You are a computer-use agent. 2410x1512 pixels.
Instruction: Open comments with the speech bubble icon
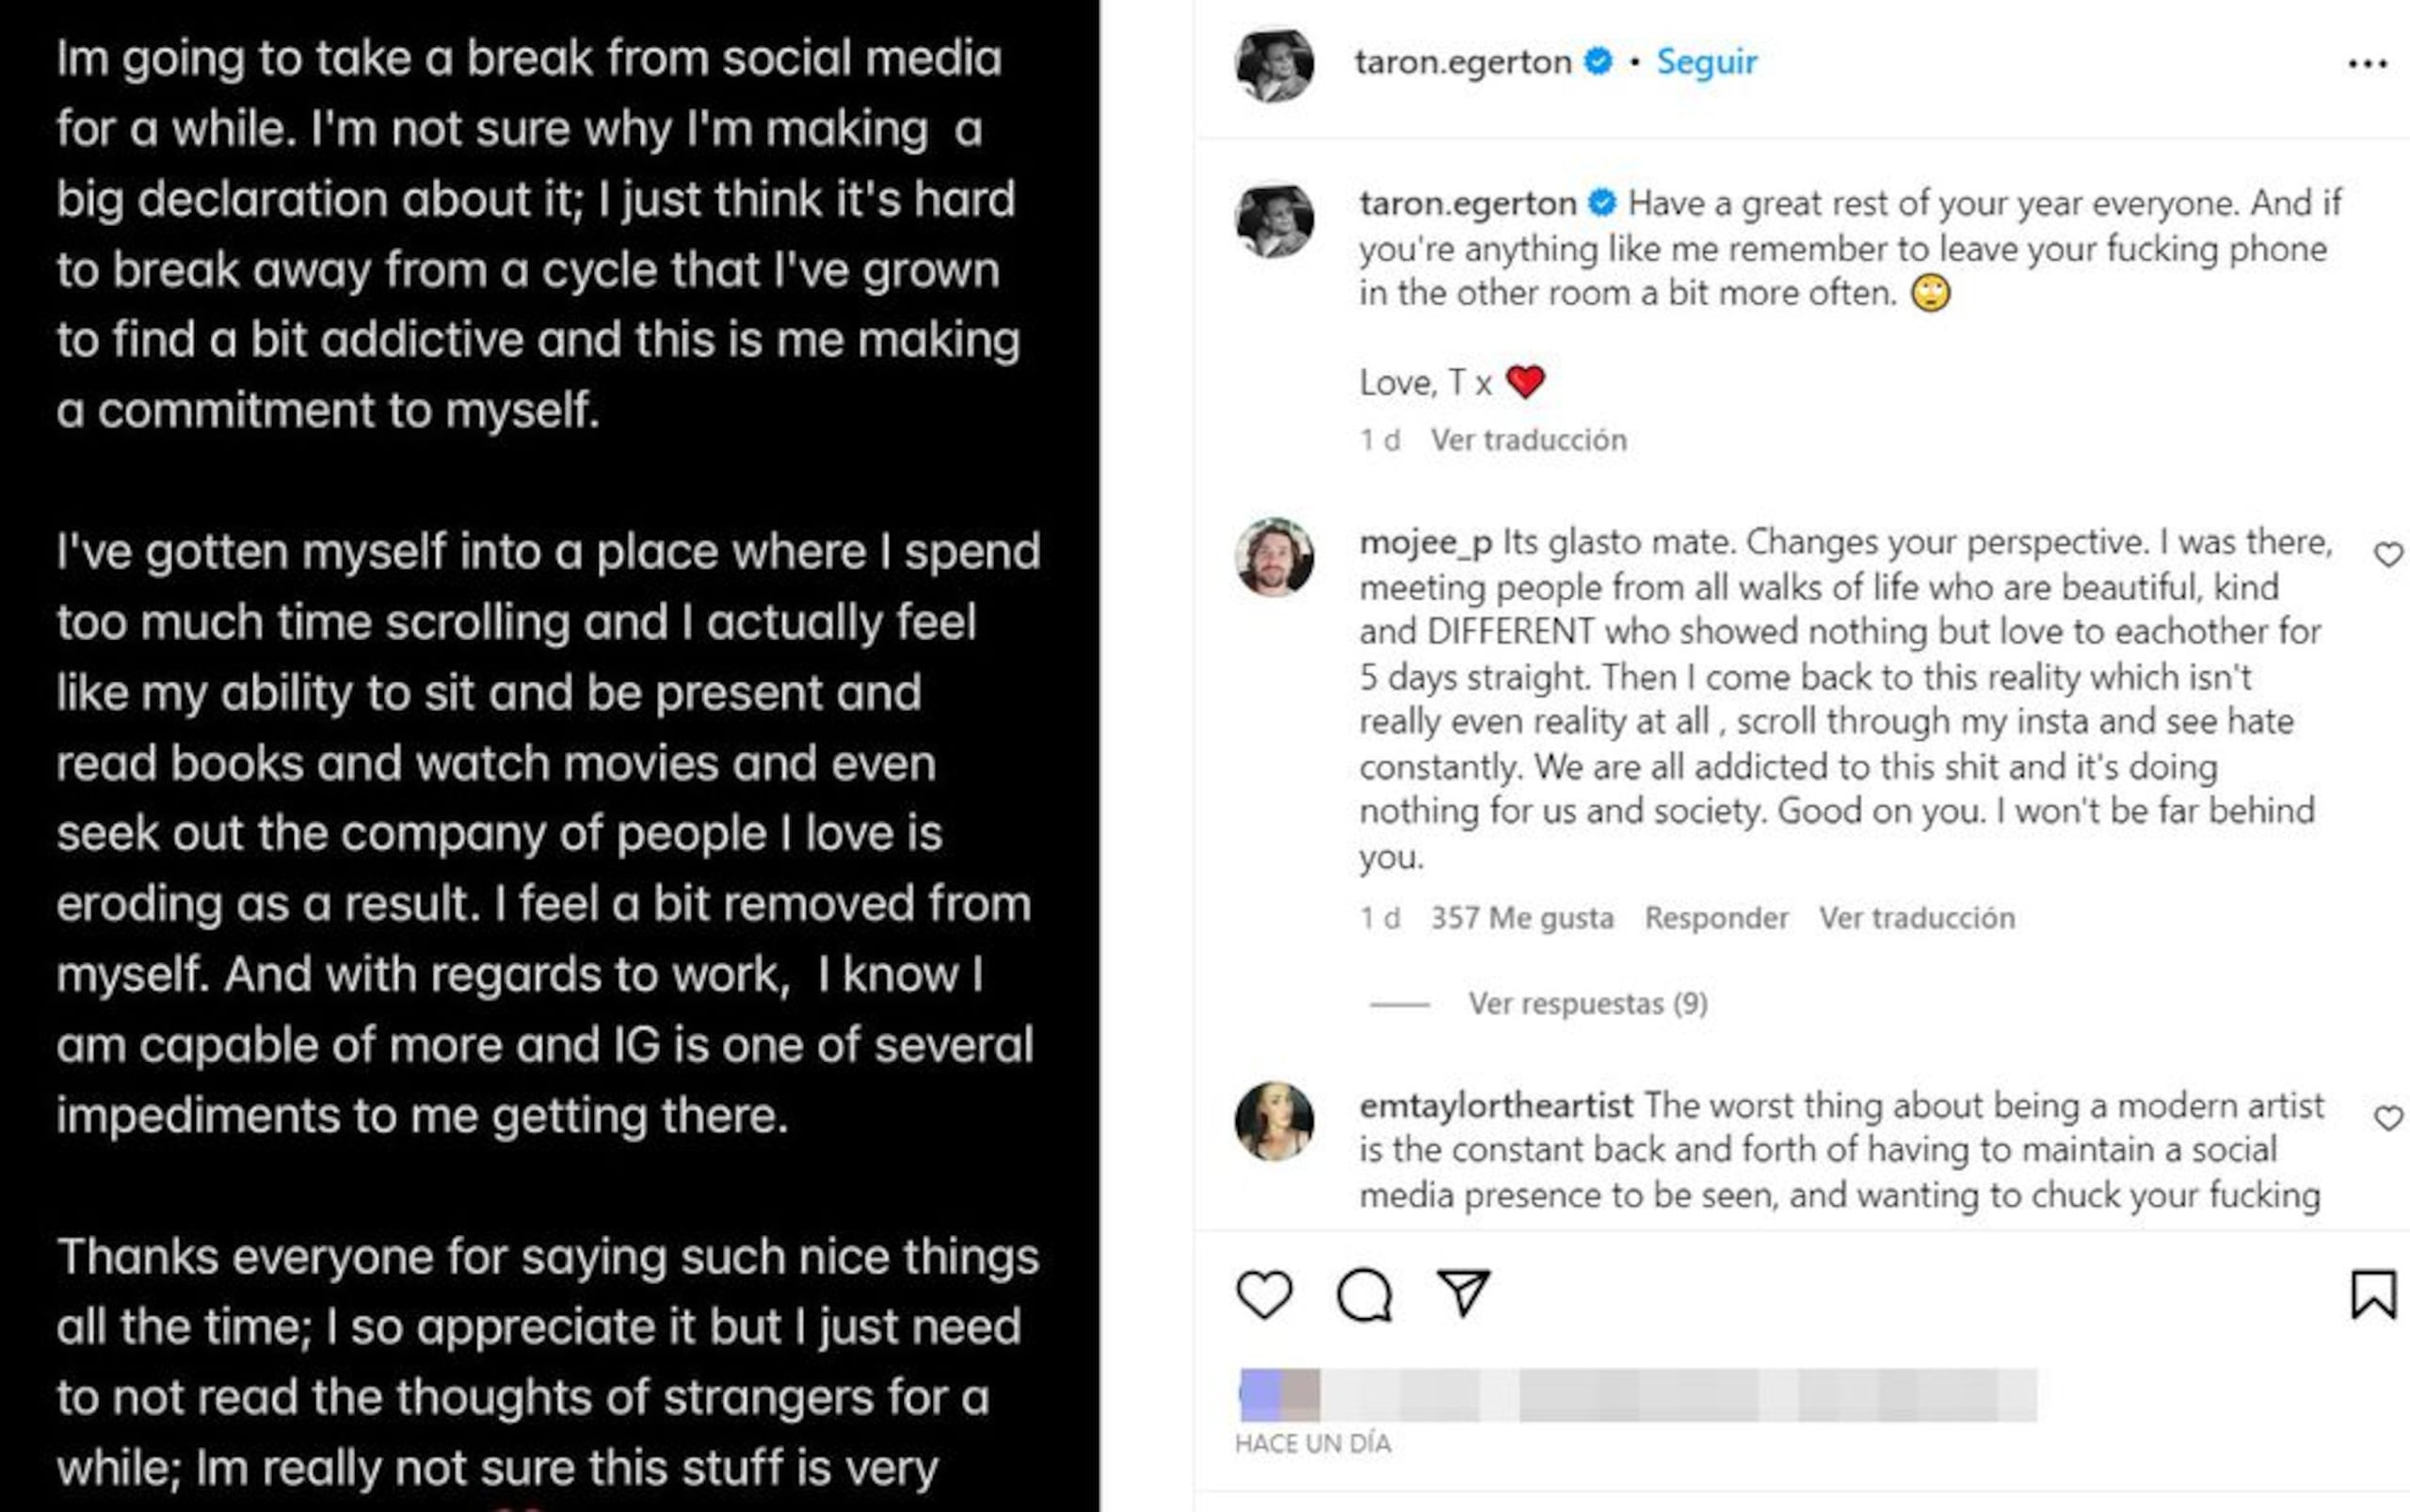(x=1364, y=1295)
